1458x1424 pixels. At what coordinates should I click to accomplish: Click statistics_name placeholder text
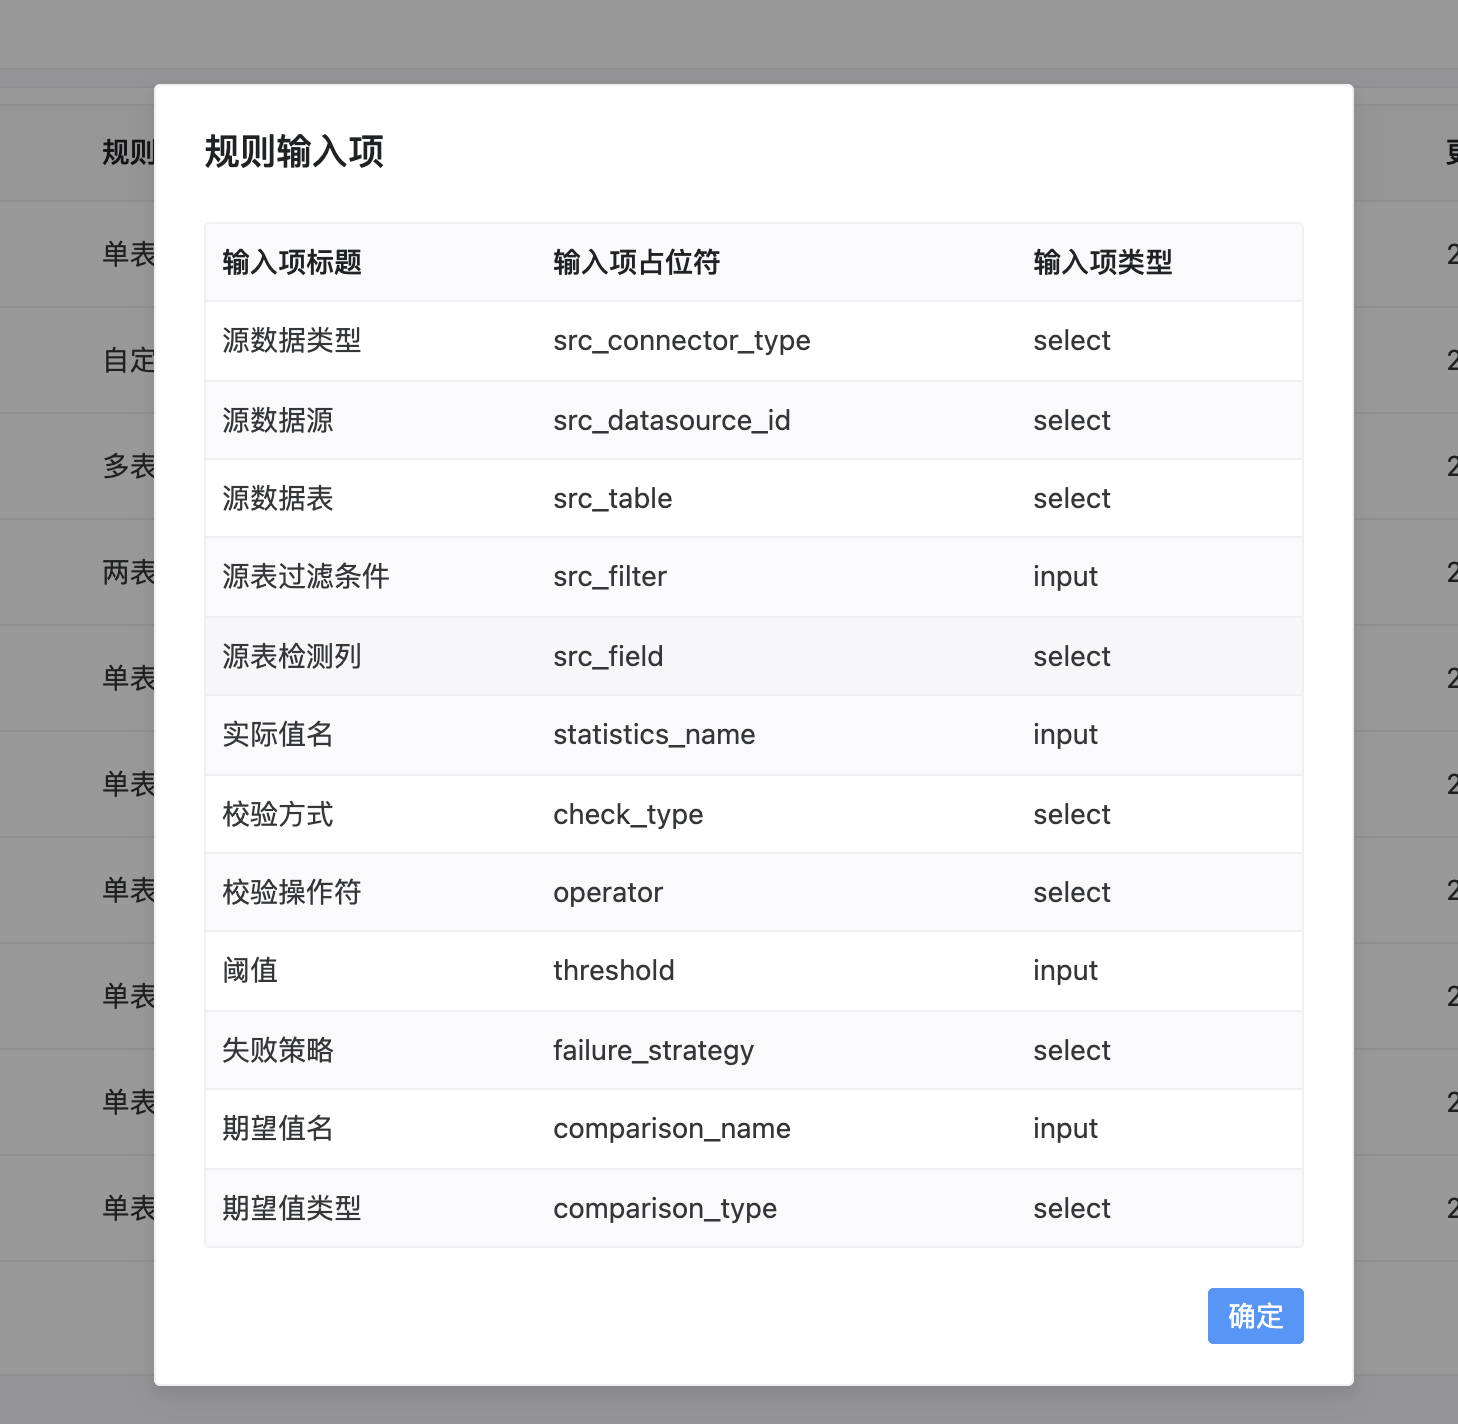click(654, 735)
